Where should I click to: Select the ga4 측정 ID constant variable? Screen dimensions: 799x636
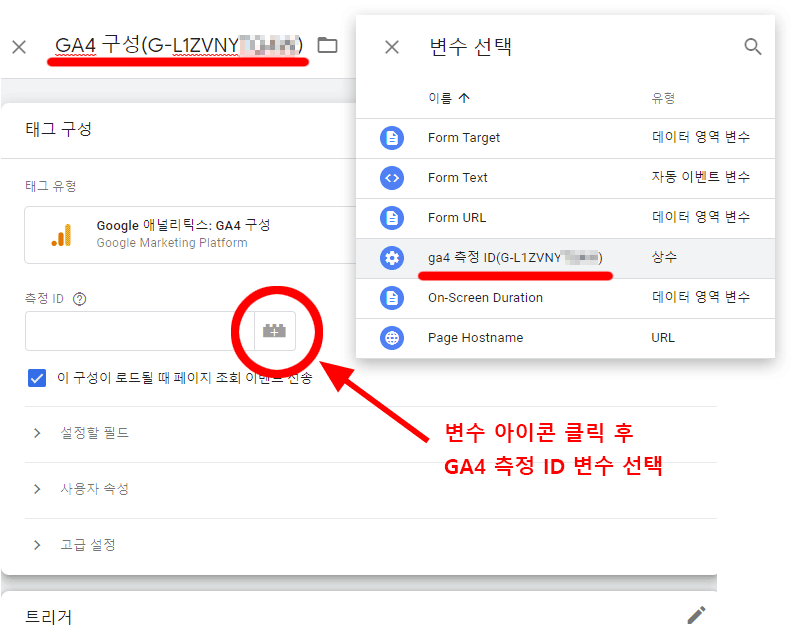point(565,258)
